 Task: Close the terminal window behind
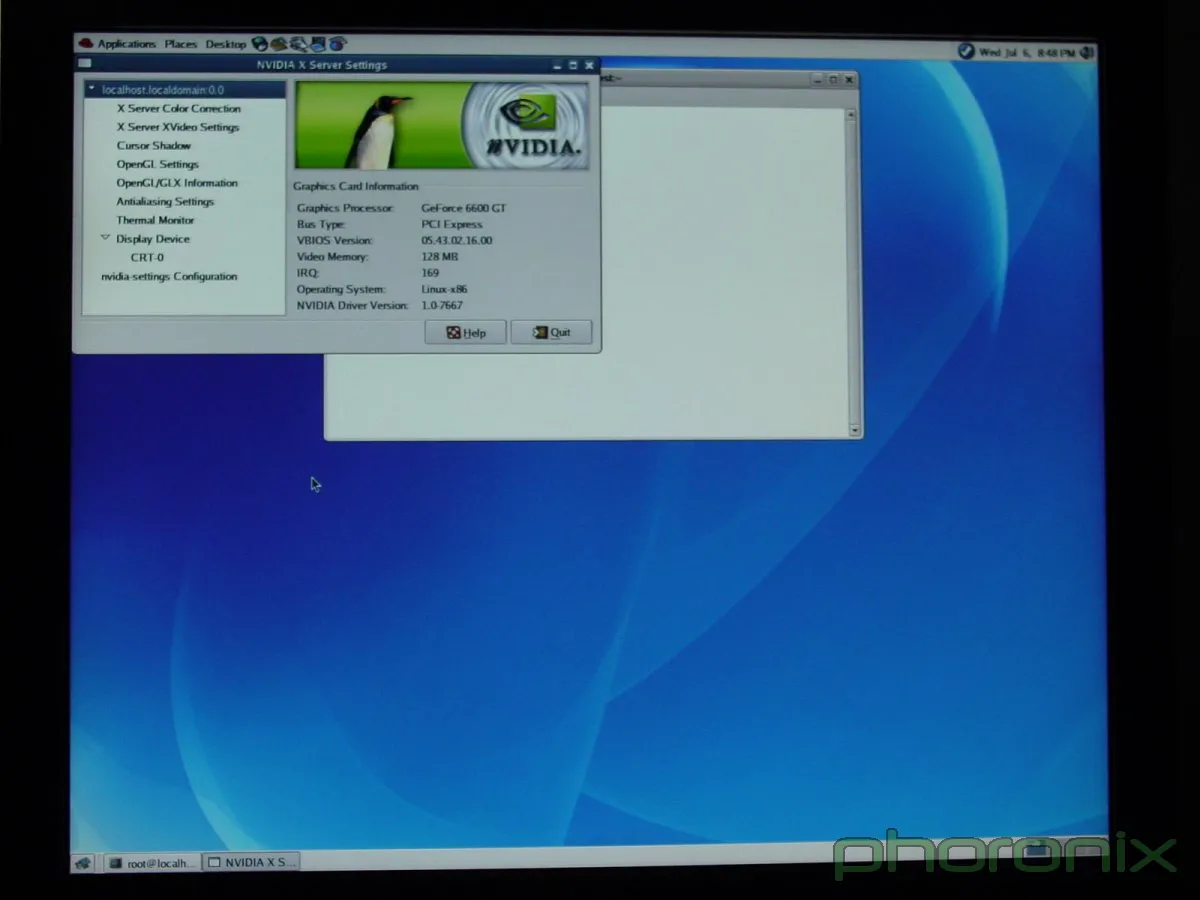(849, 79)
